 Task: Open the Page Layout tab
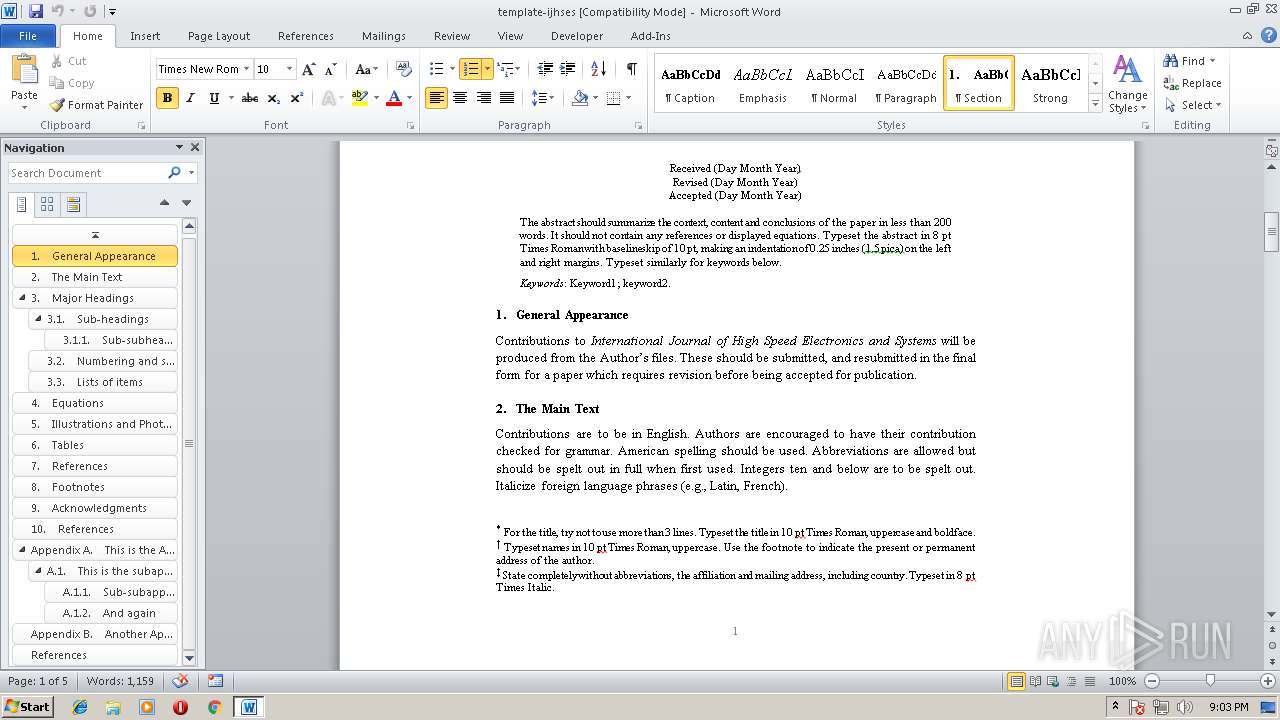219,36
